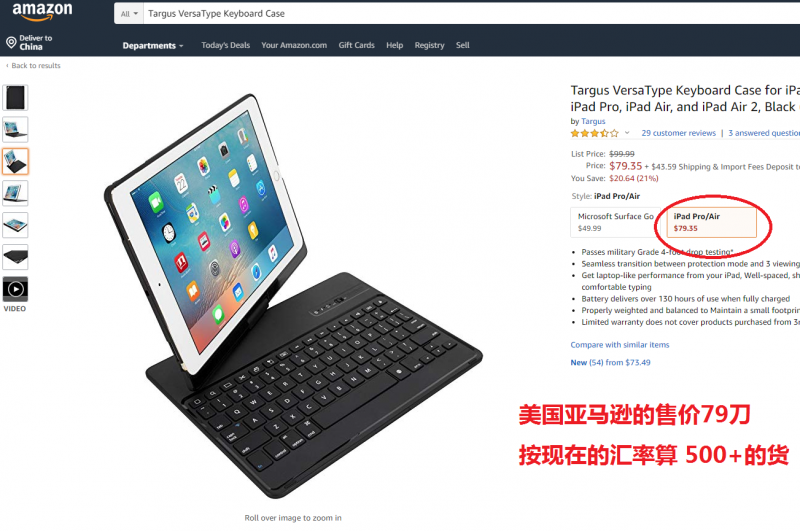Select the highlighted third product thumbnail

15,161
